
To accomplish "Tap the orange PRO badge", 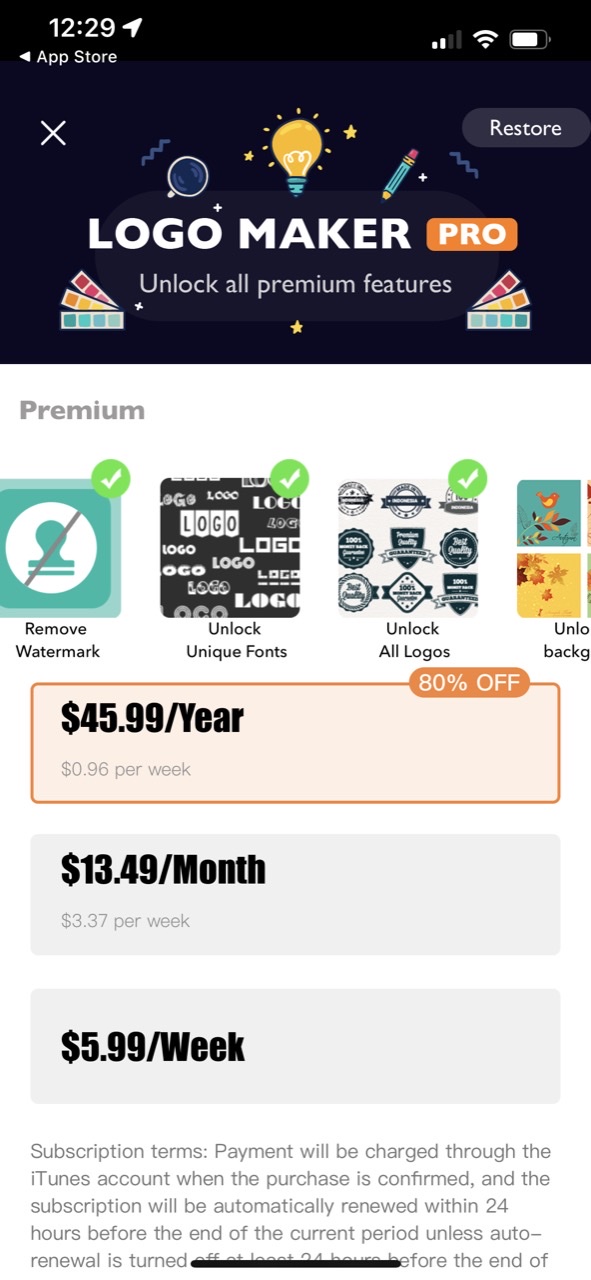I will (471, 234).
